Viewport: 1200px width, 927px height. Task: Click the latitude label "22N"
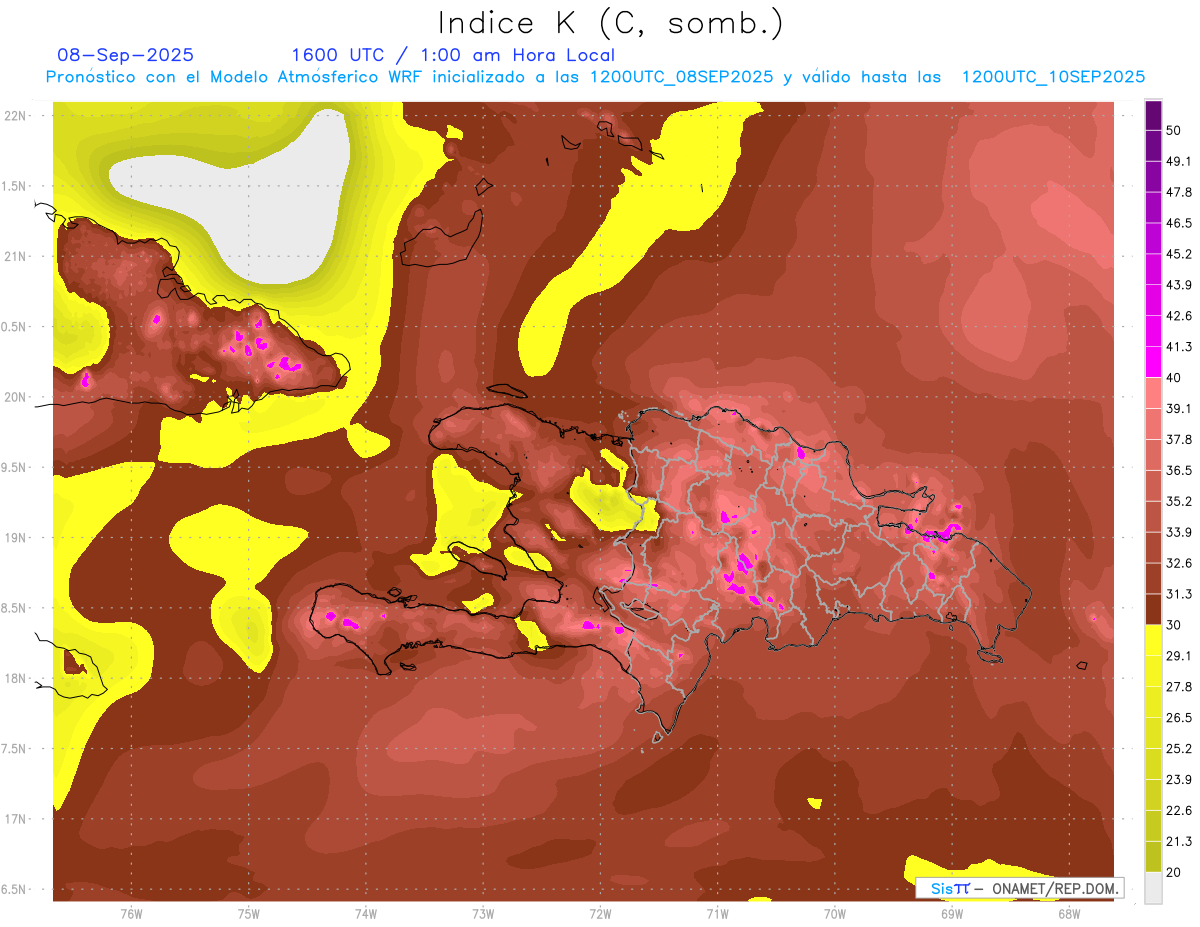click(16, 115)
